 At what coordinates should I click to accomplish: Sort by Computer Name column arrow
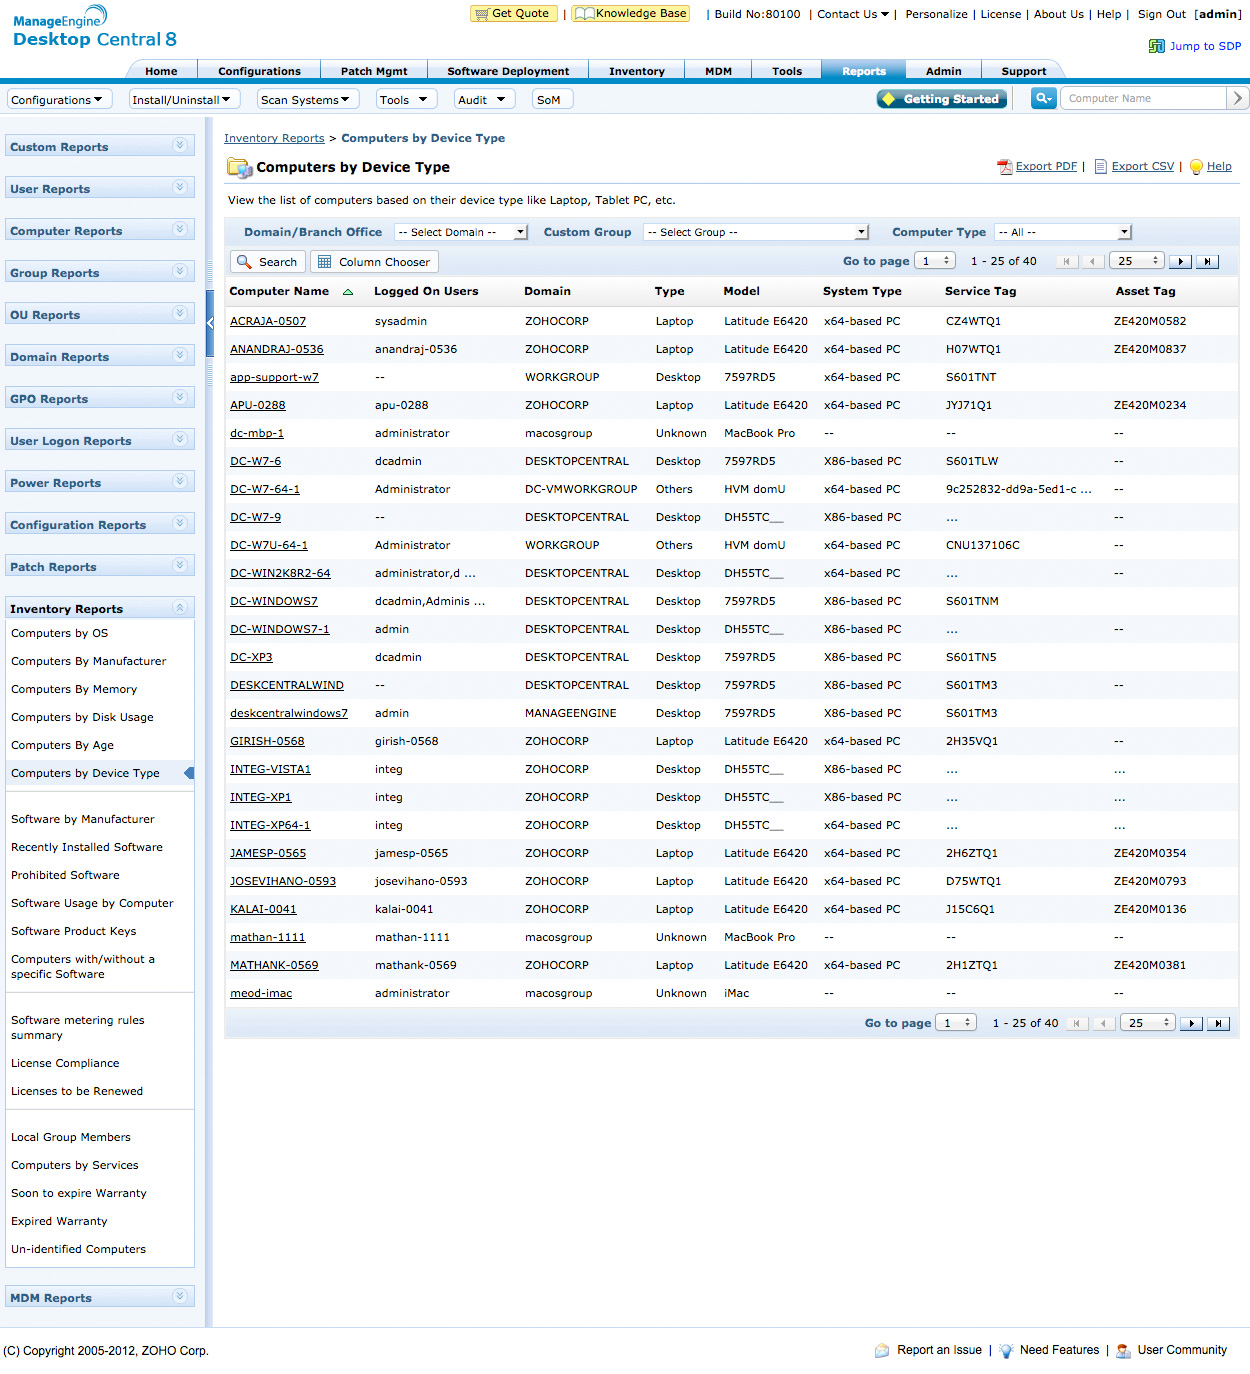348,292
